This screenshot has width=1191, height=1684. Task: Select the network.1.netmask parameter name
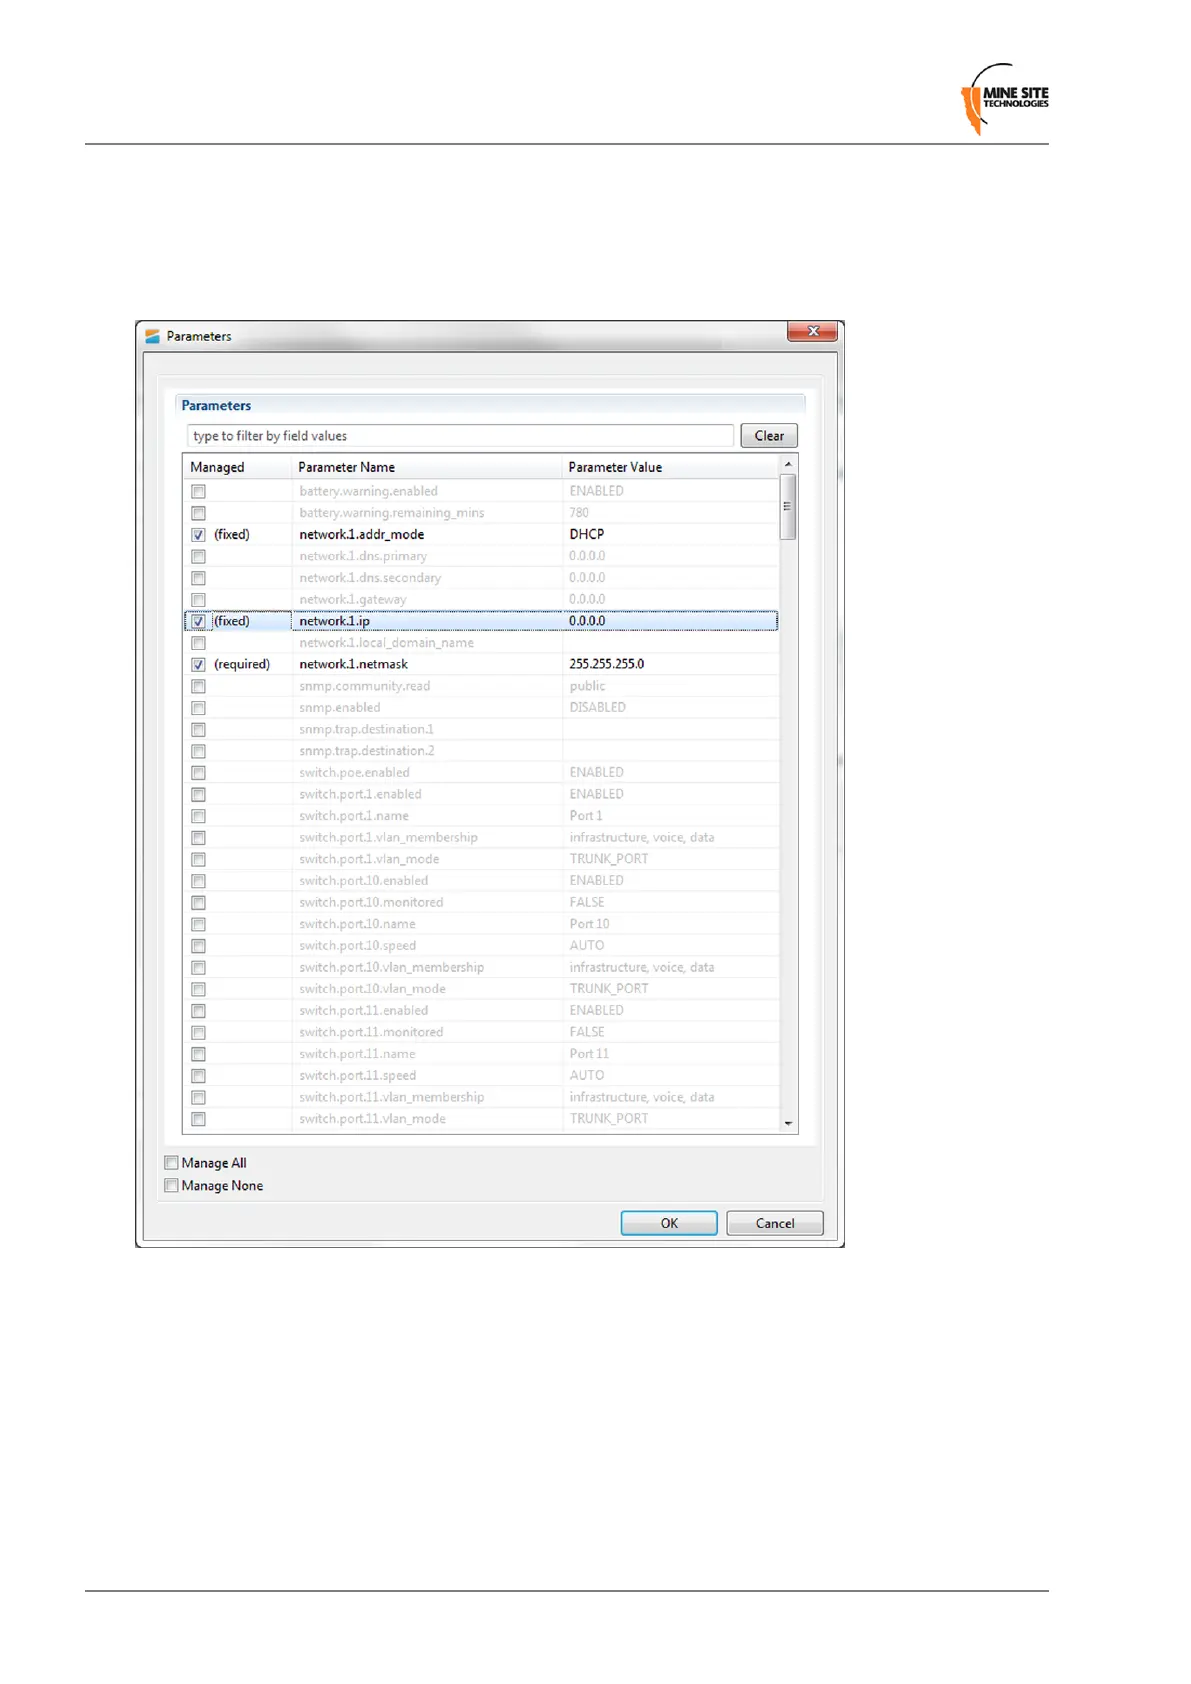pyautogui.click(x=353, y=664)
